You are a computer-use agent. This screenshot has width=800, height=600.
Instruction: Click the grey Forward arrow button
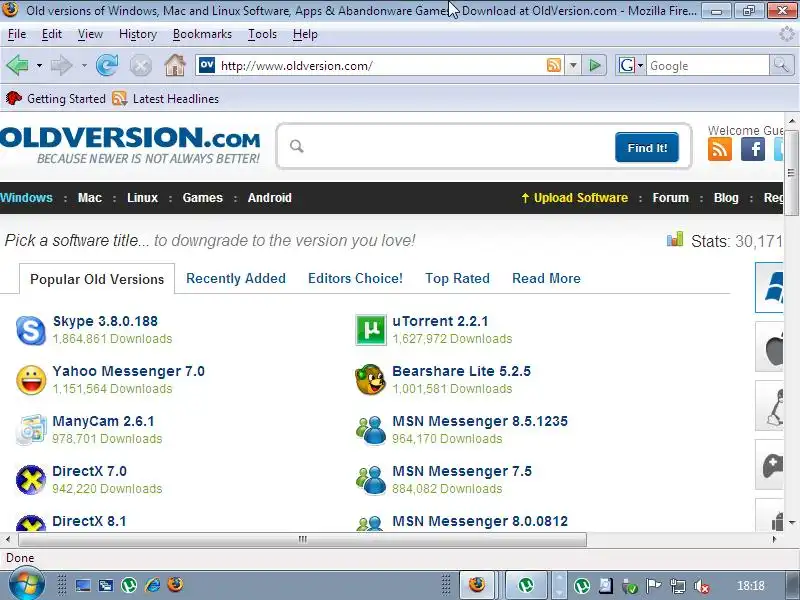pos(62,65)
